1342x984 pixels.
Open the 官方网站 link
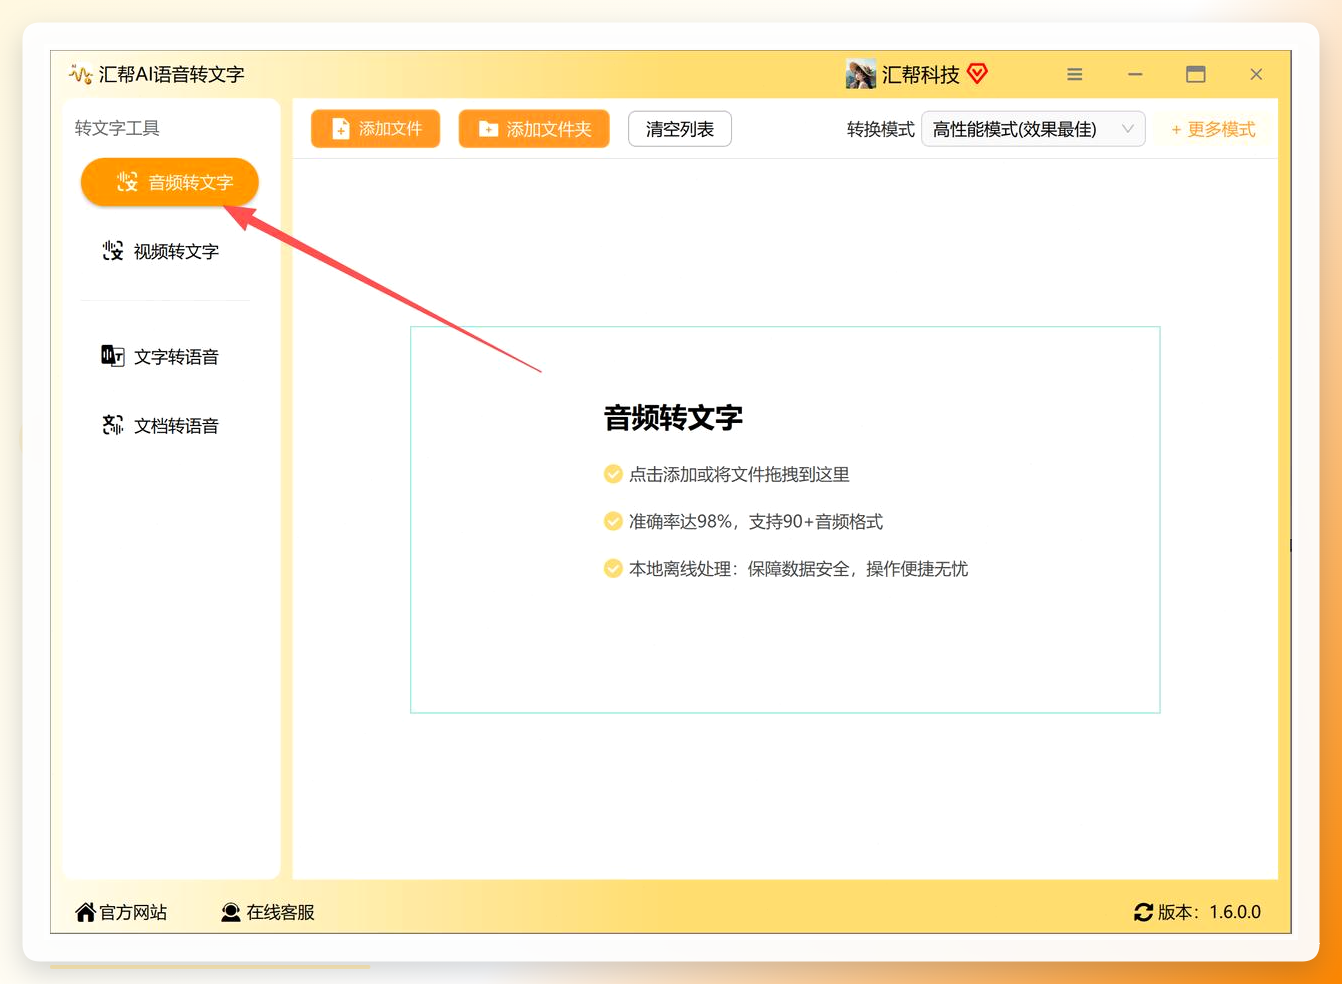coord(121,912)
